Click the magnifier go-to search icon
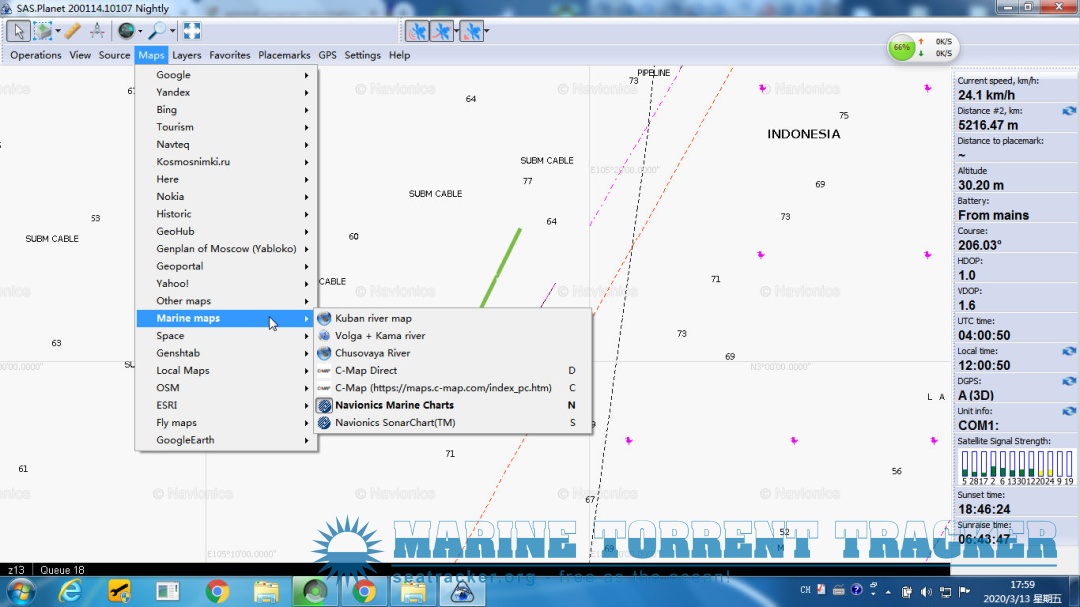Screen dimensions: 1080x607 point(157,31)
